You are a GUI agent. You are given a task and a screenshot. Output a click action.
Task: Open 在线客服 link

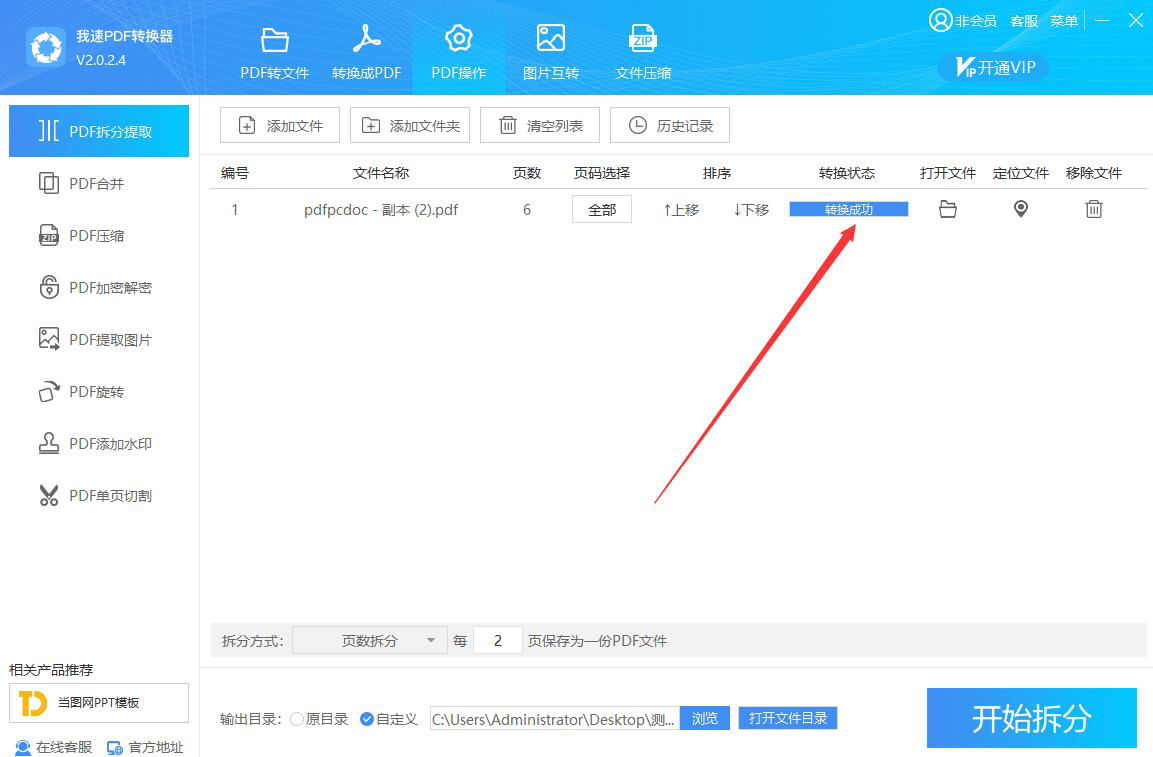(54, 747)
